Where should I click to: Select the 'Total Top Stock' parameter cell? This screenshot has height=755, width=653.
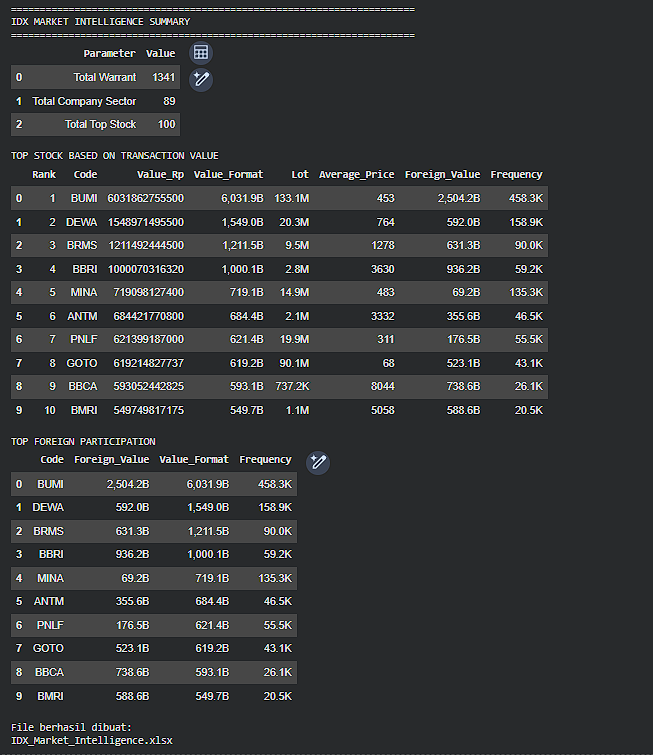(x=101, y=124)
